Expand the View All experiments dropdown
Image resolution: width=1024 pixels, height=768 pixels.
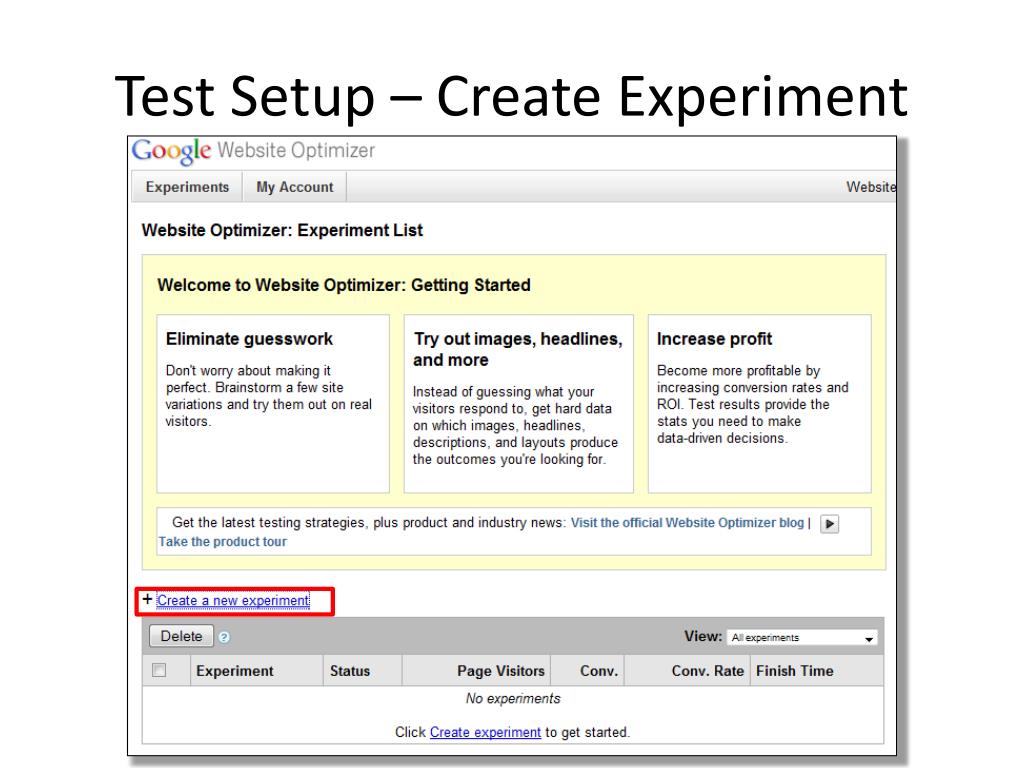click(802, 638)
